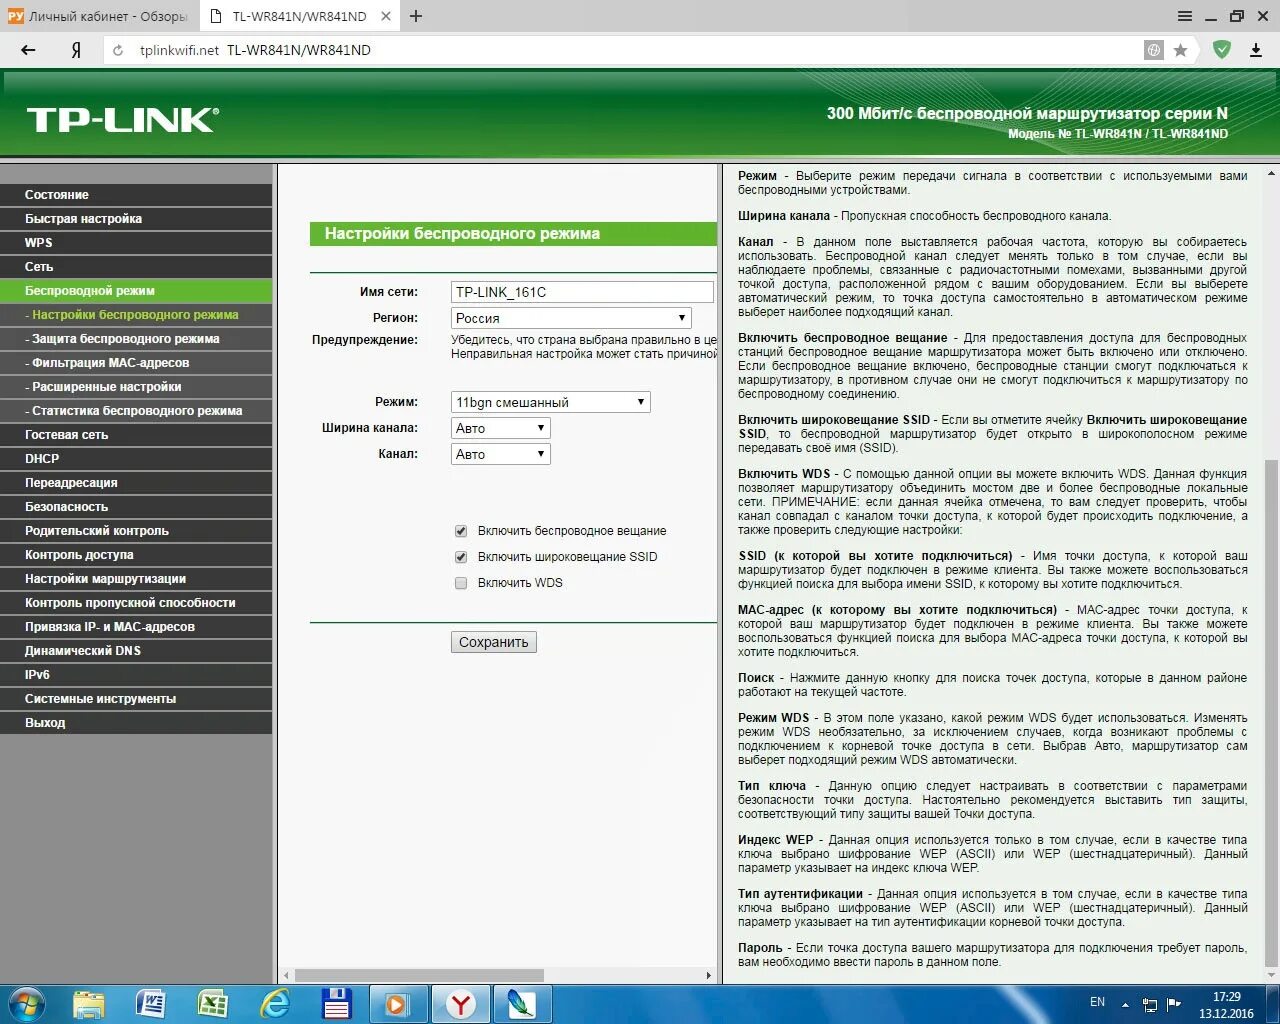Open Привязка IP- и MAC-адресов menu item
Screen dimensions: 1280x1024
pyautogui.click(x=136, y=627)
